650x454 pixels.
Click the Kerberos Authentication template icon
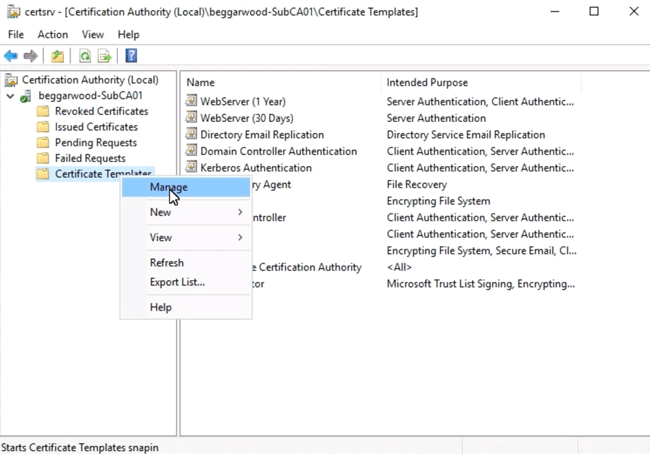coord(191,167)
